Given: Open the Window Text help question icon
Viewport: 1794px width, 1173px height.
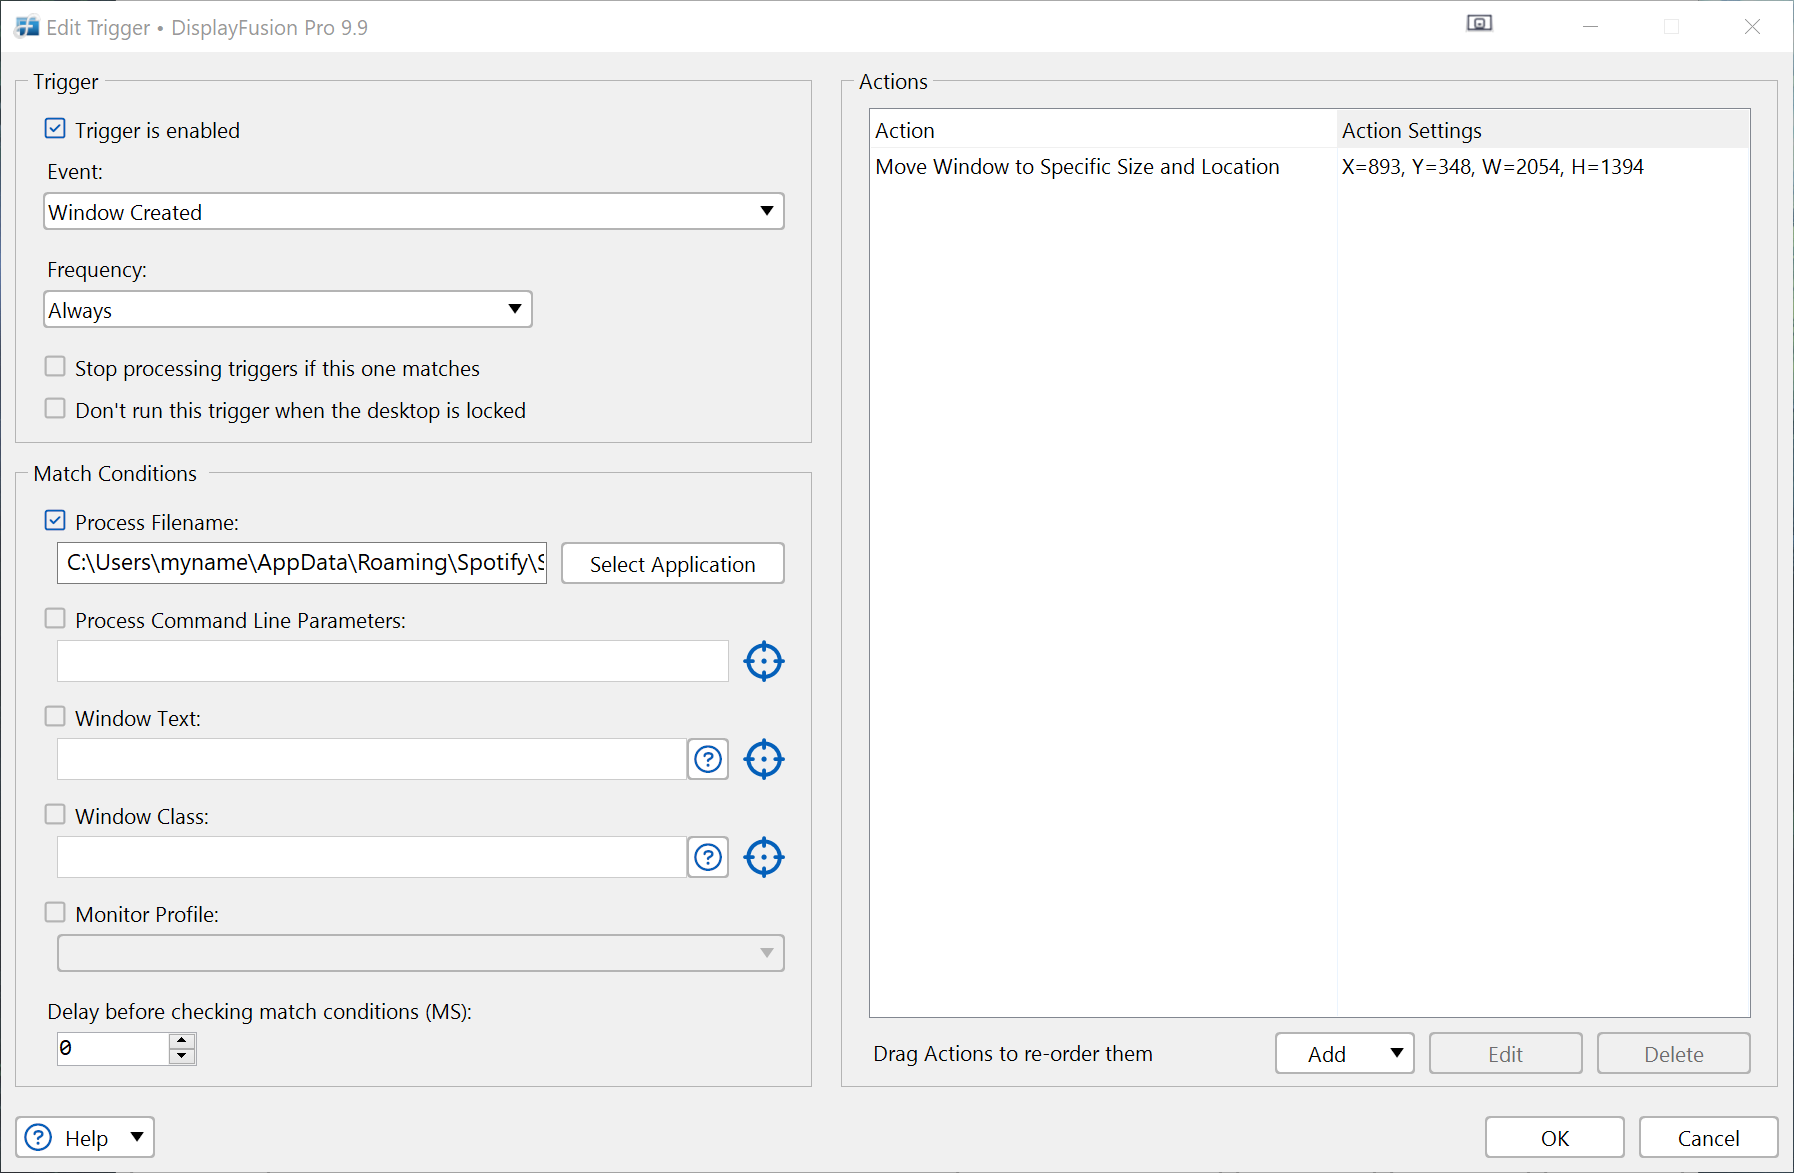Looking at the screenshot, I should coord(708,759).
